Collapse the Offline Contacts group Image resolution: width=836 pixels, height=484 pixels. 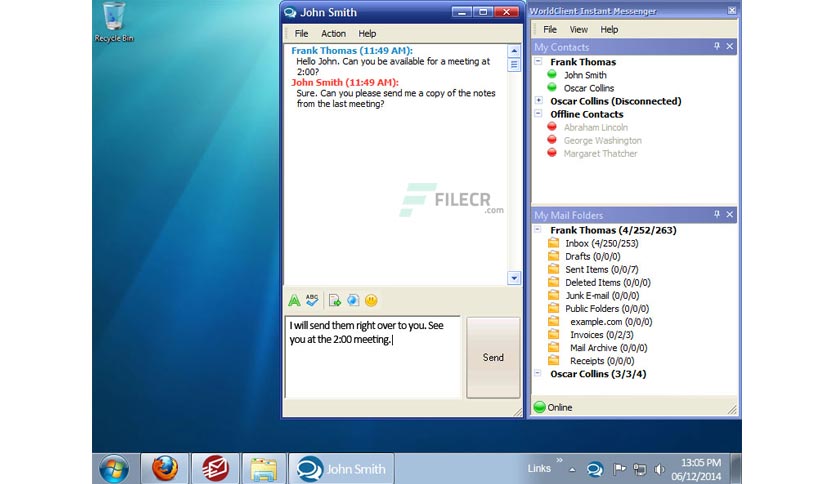538,114
